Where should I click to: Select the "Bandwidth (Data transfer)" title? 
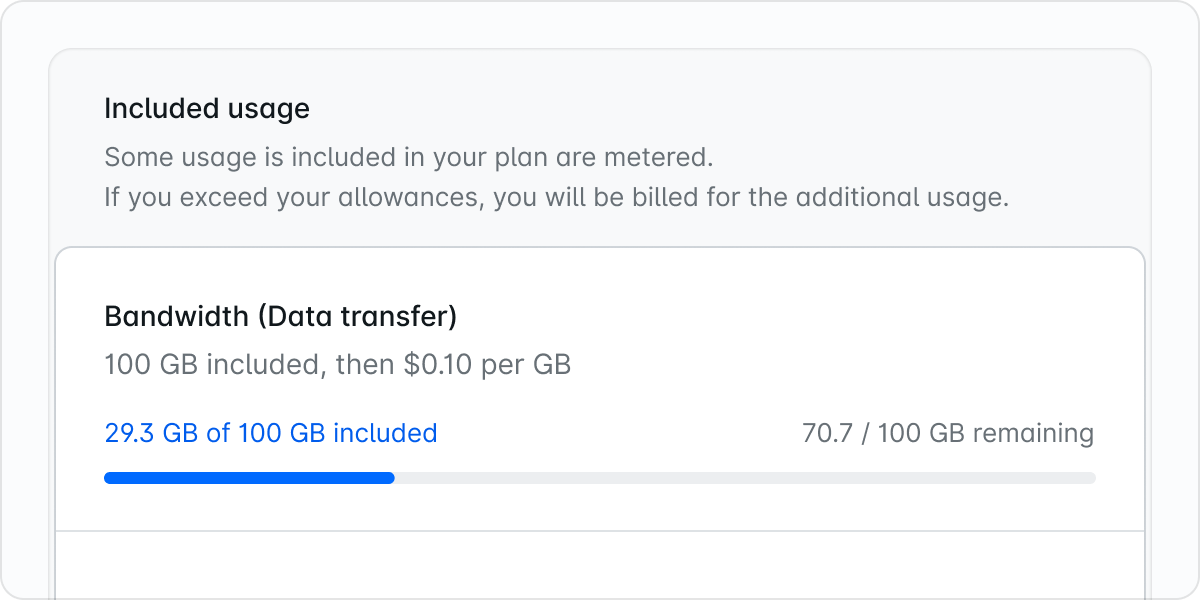(280, 317)
